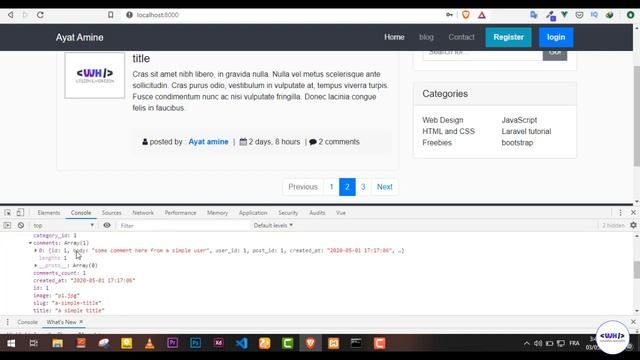Screen dimensions: 640x360
Task: Toggle device toolbar in DevTools
Action: 20,213
